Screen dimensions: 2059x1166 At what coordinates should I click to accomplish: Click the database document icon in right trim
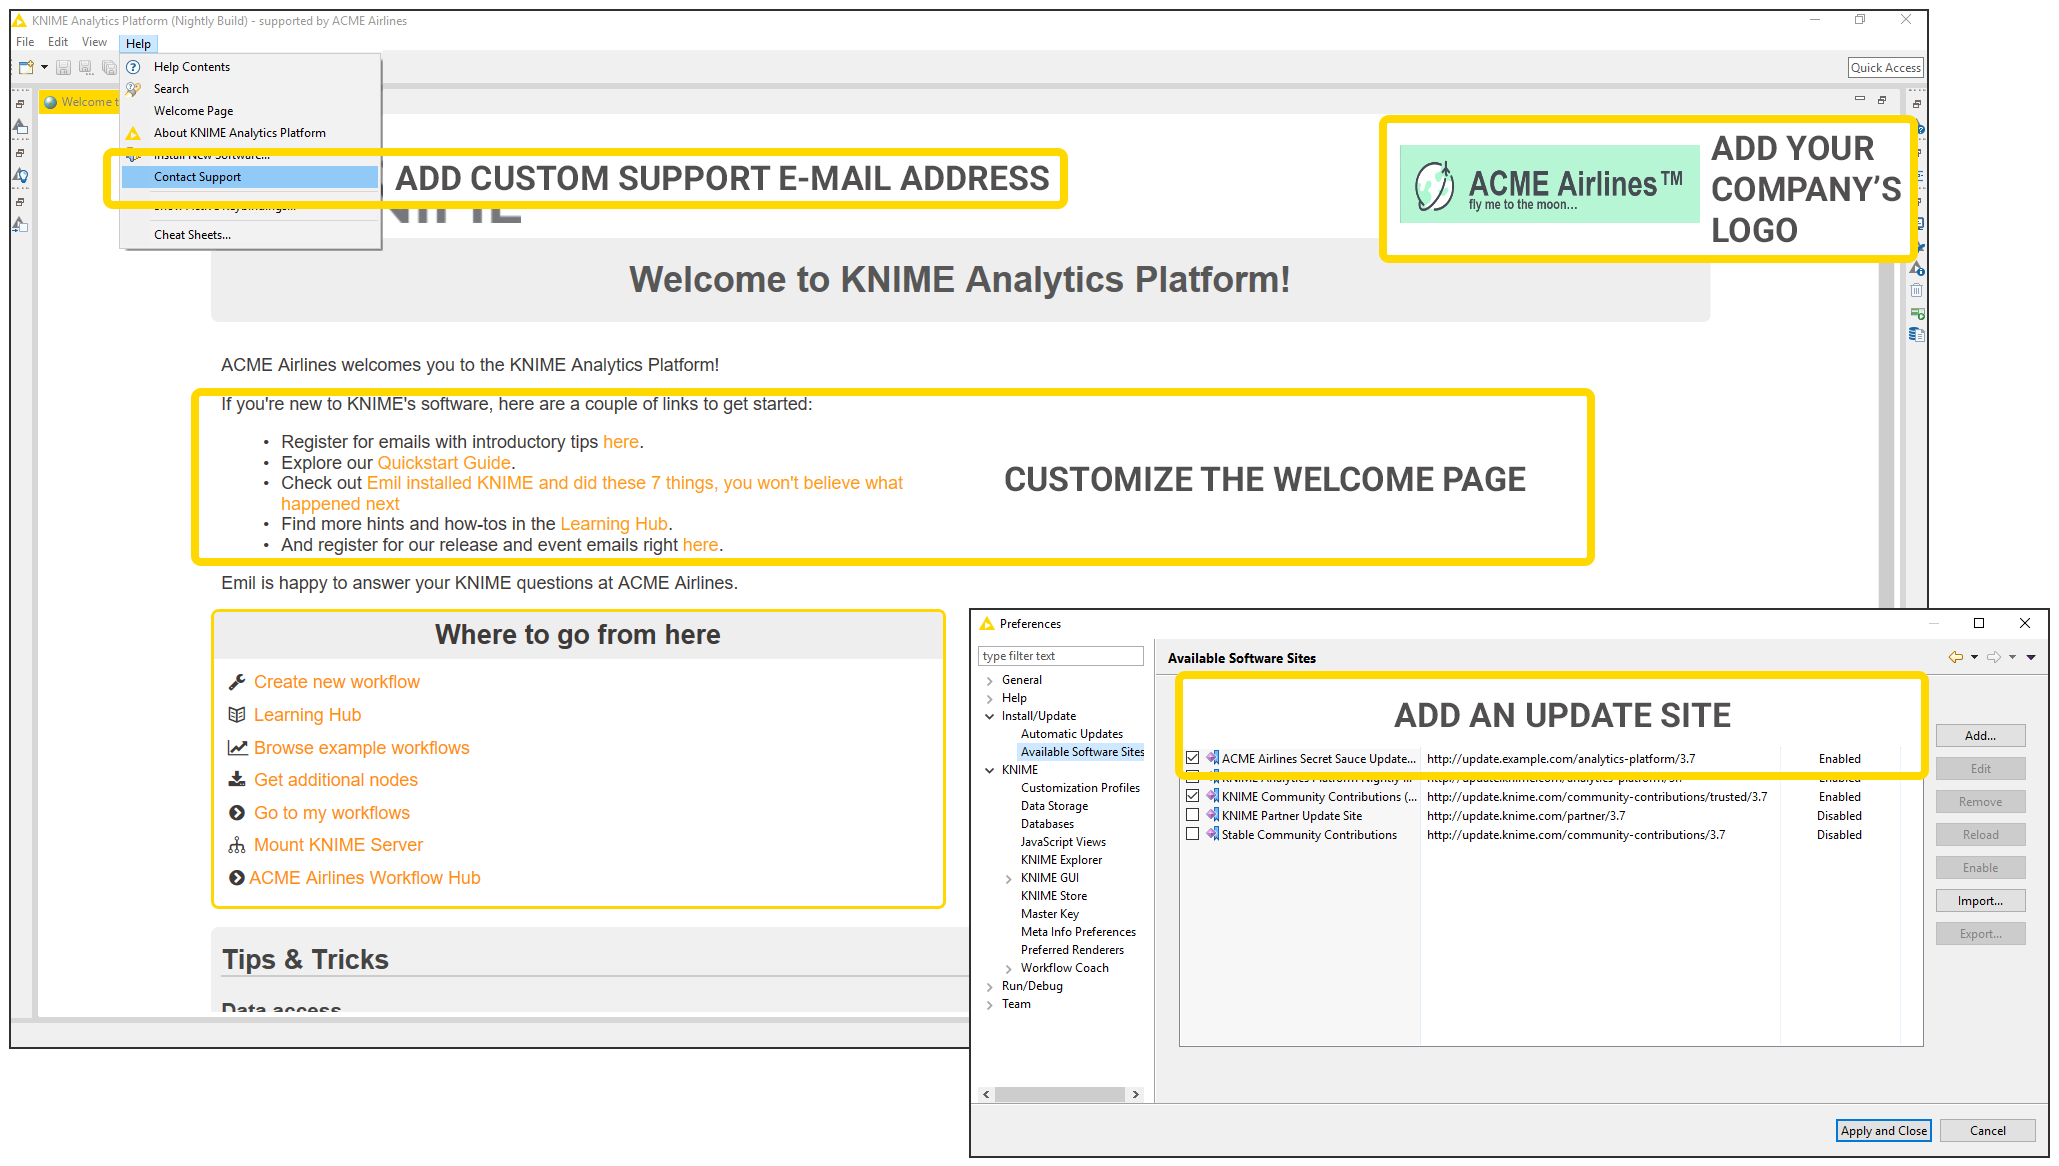[1916, 335]
